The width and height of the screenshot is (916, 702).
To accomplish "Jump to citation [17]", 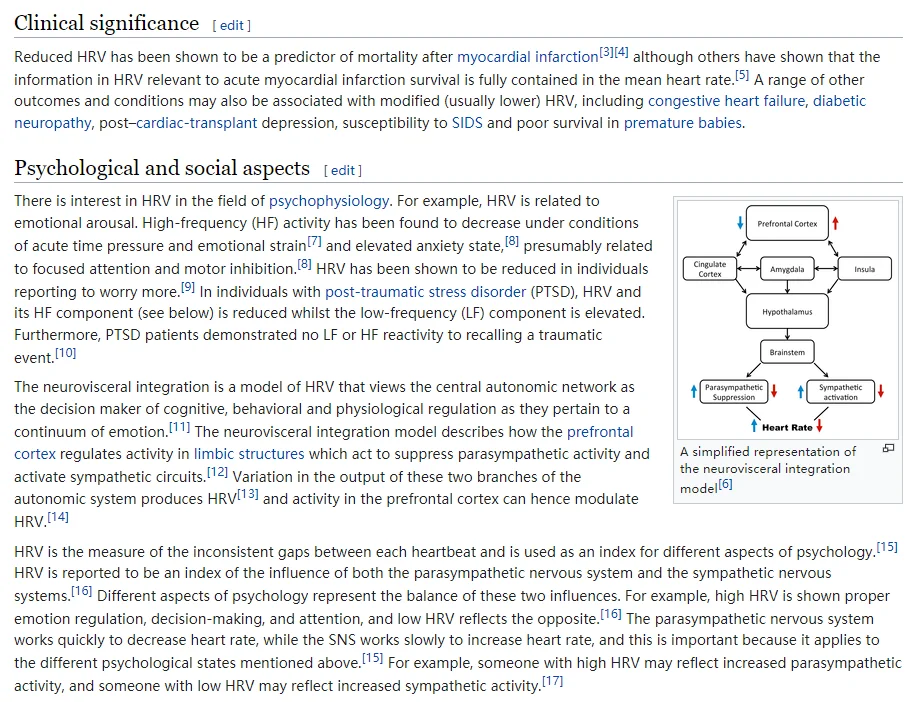I will [x=552, y=681].
